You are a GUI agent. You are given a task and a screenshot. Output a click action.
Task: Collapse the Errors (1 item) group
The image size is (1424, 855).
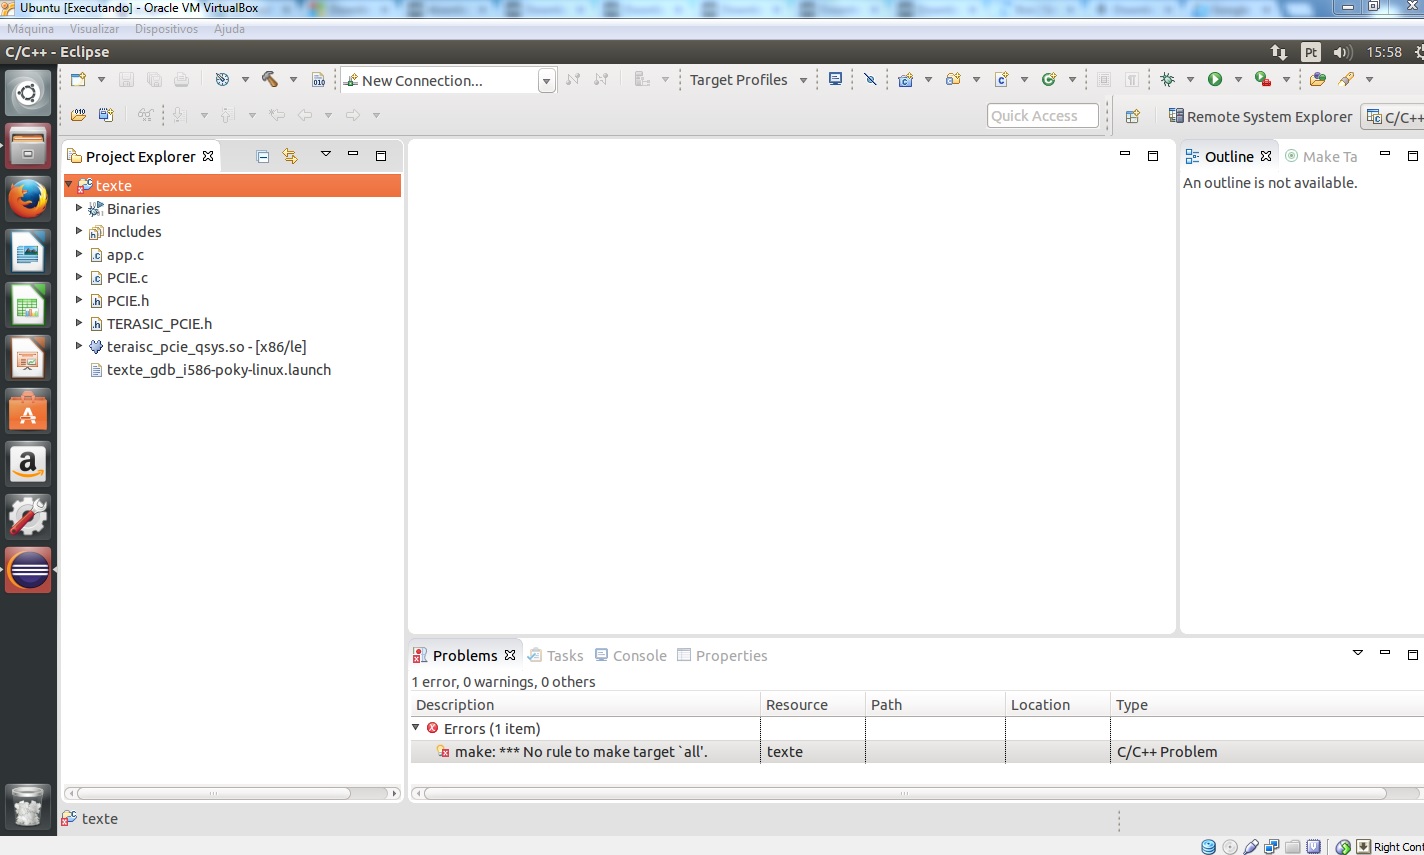pos(416,728)
